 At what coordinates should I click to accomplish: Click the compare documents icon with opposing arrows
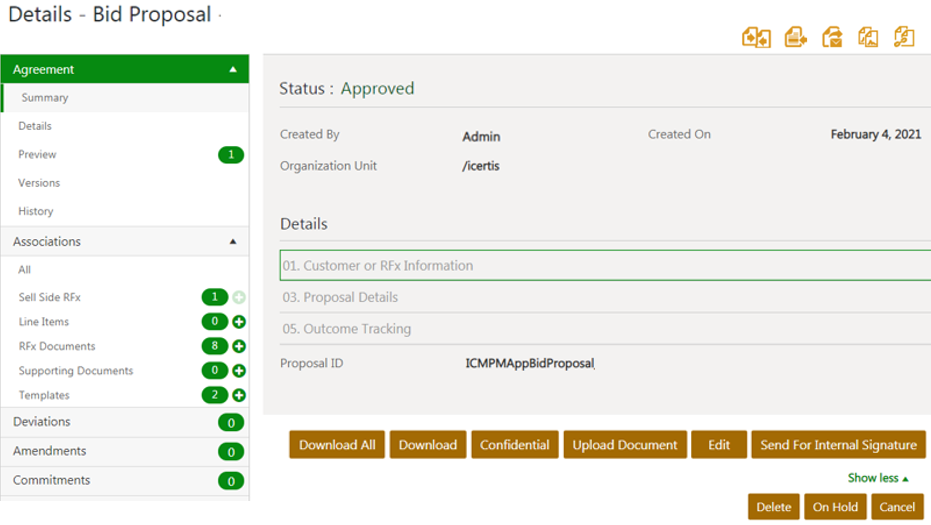tap(756, 38)
